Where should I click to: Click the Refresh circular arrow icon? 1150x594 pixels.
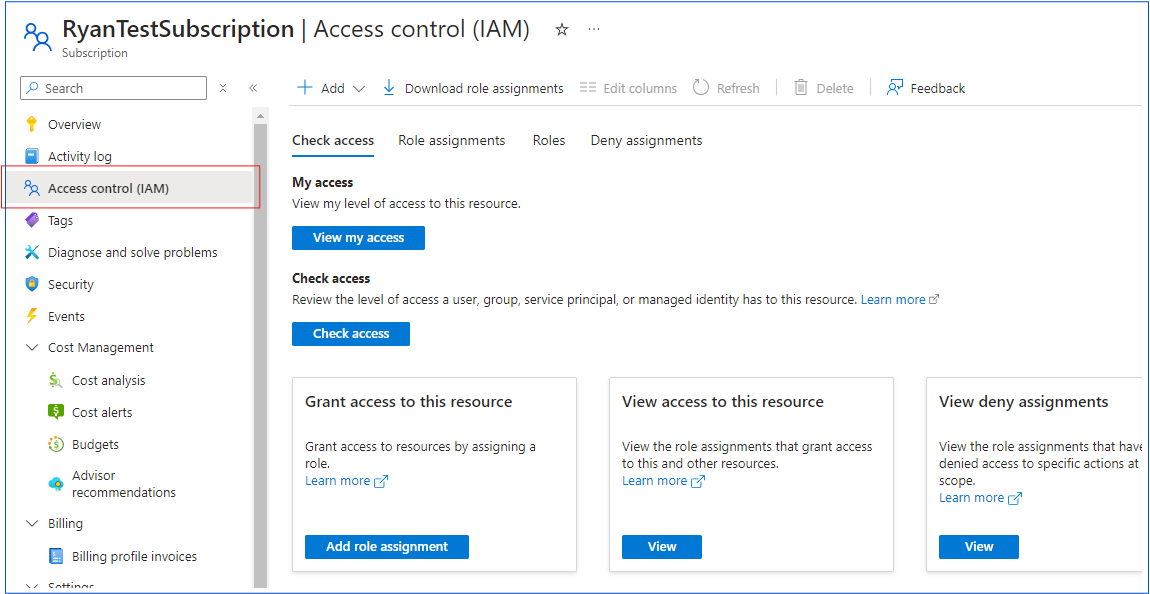701,88
